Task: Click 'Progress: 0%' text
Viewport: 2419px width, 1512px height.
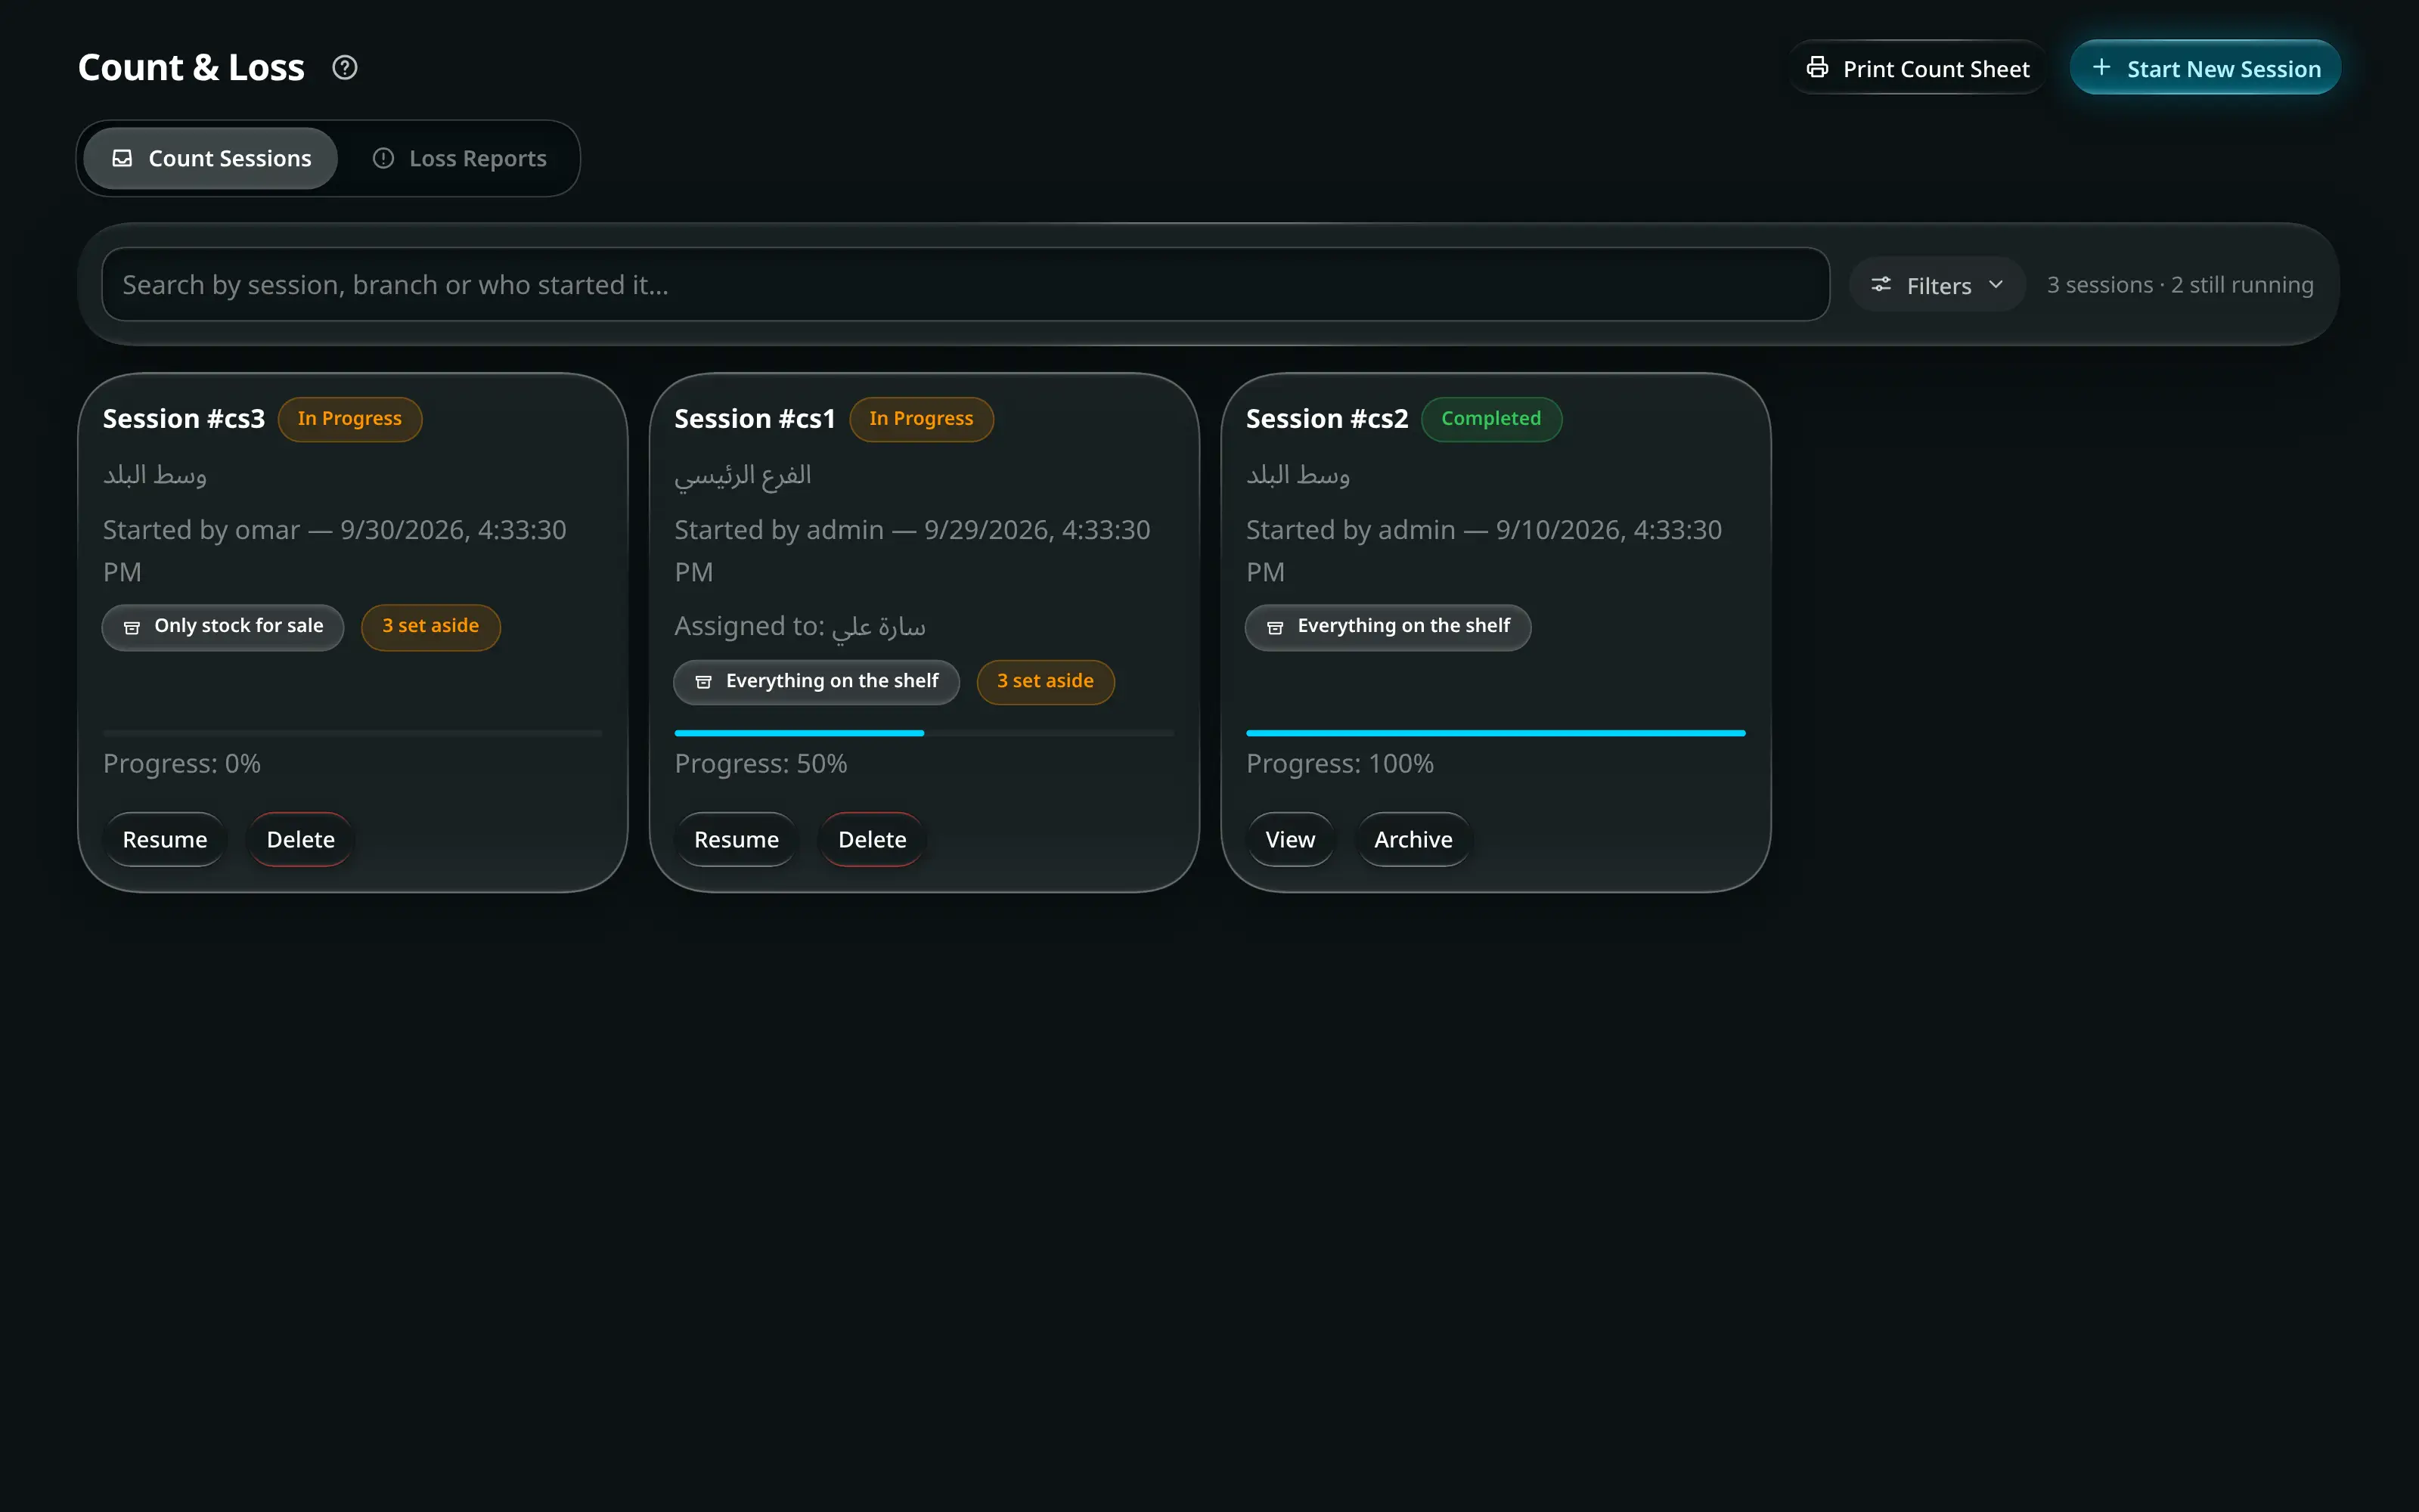Action: pyautogui.click(x=182, y=764)
